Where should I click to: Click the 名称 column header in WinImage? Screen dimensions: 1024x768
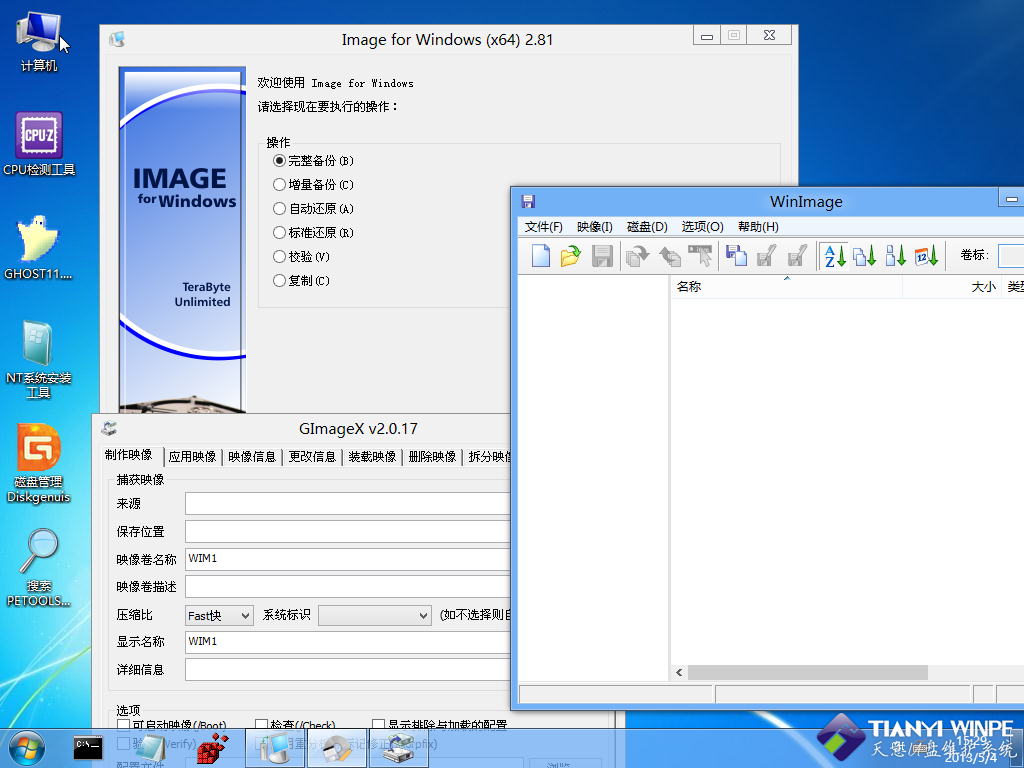(x=786, y=287)
